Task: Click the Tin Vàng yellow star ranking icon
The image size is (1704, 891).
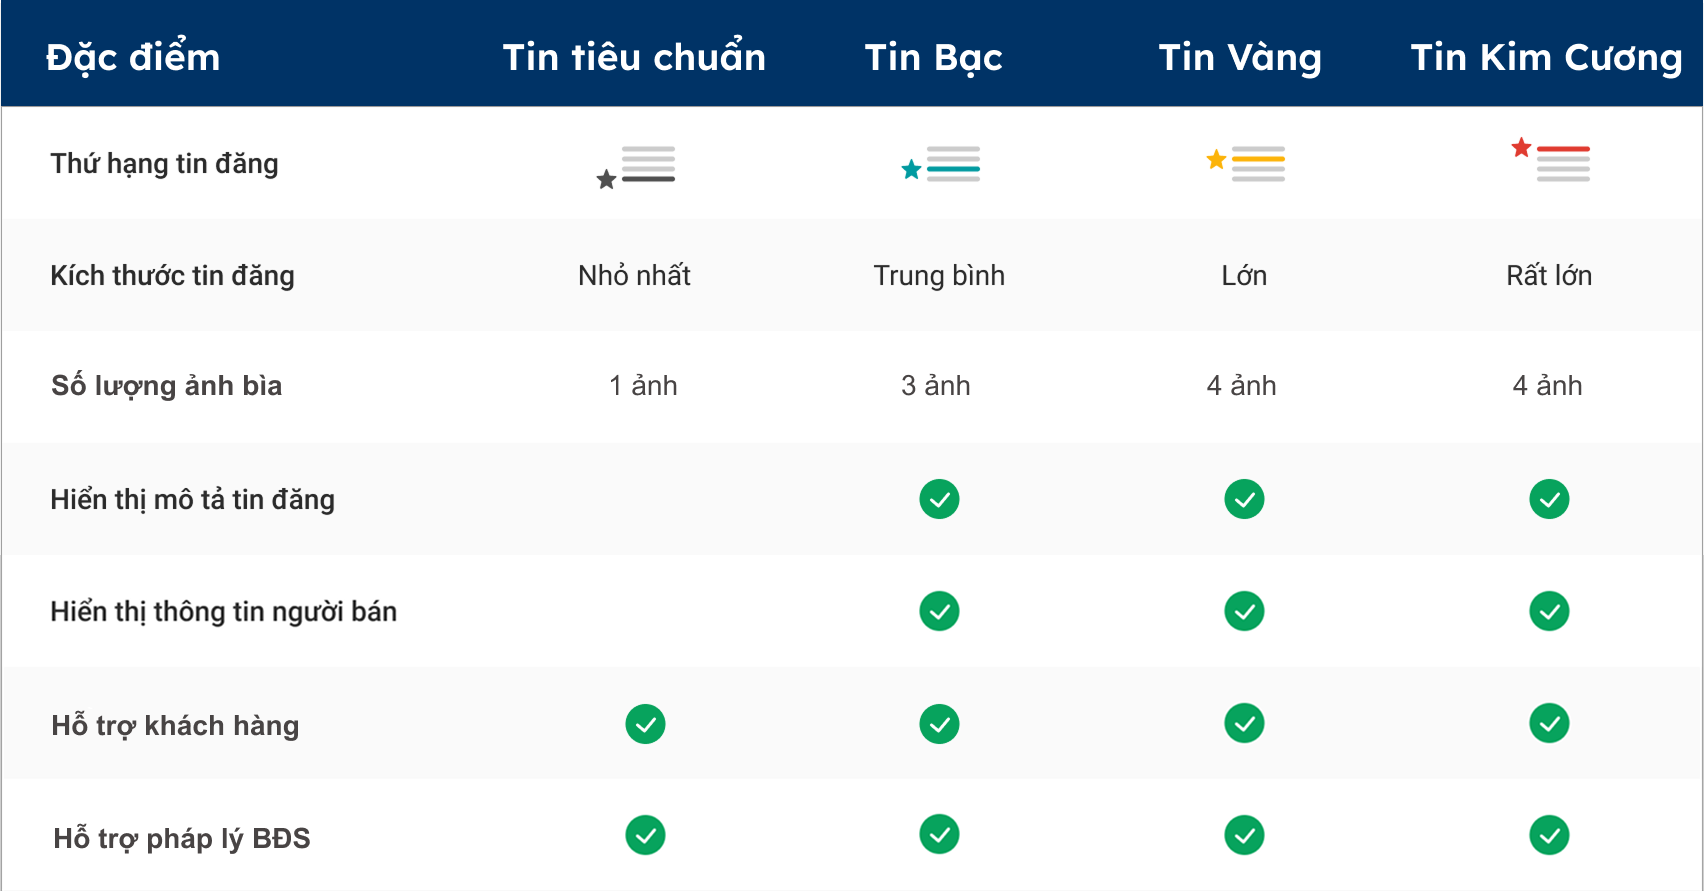Action: [x=1246, y=163]
